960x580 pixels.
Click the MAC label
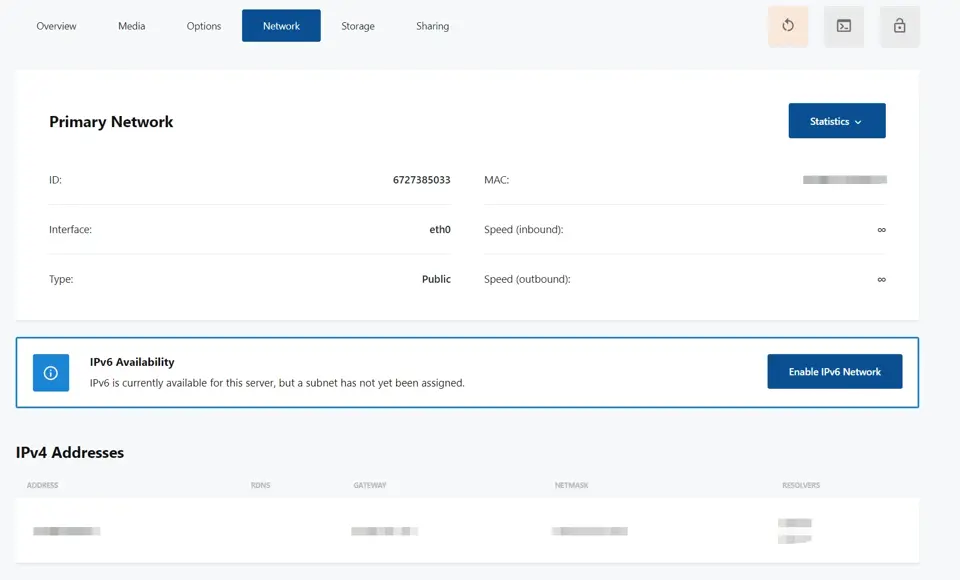click(x=497, y=180)
